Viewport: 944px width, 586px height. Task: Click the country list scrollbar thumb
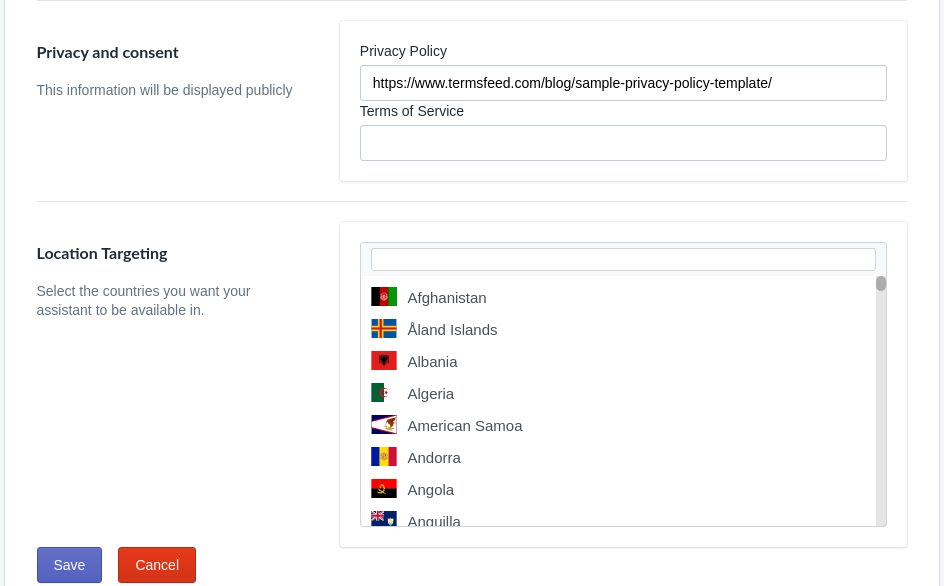coord(881,283)
